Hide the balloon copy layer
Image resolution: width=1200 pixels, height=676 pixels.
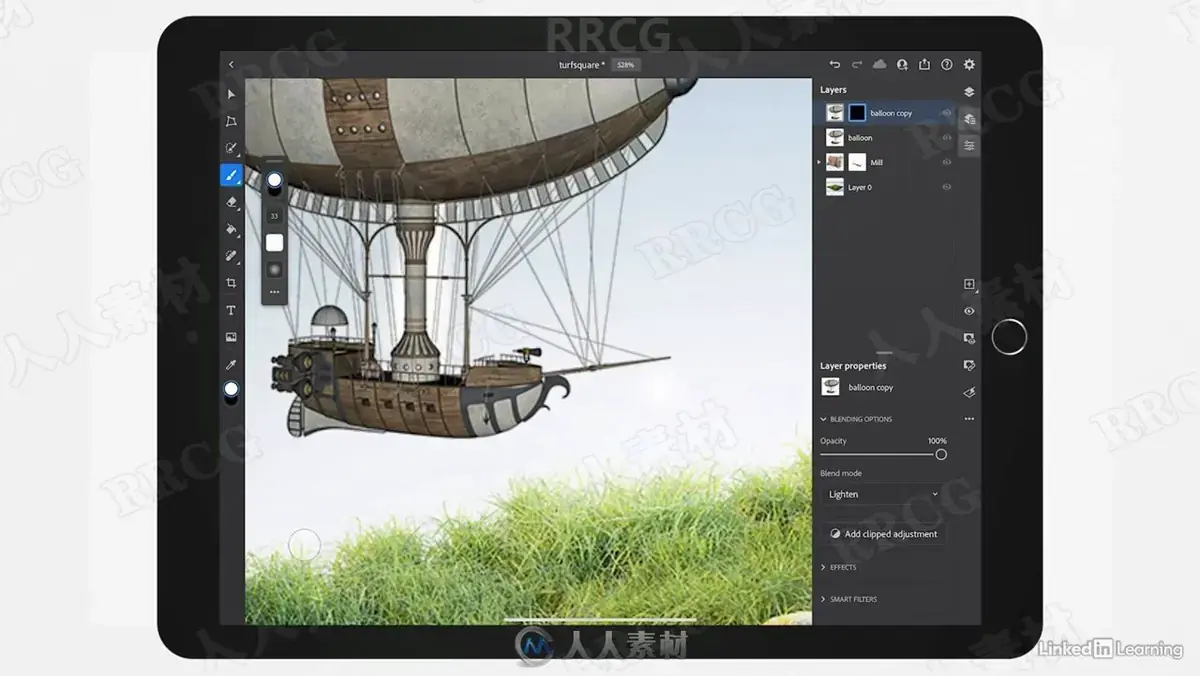[x=946, y=113]
